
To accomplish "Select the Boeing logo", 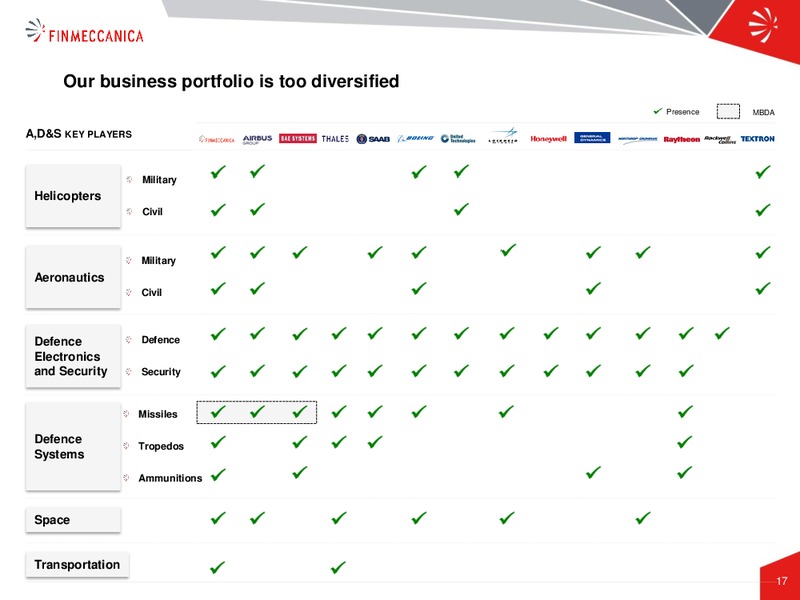I will pos(416,138).
